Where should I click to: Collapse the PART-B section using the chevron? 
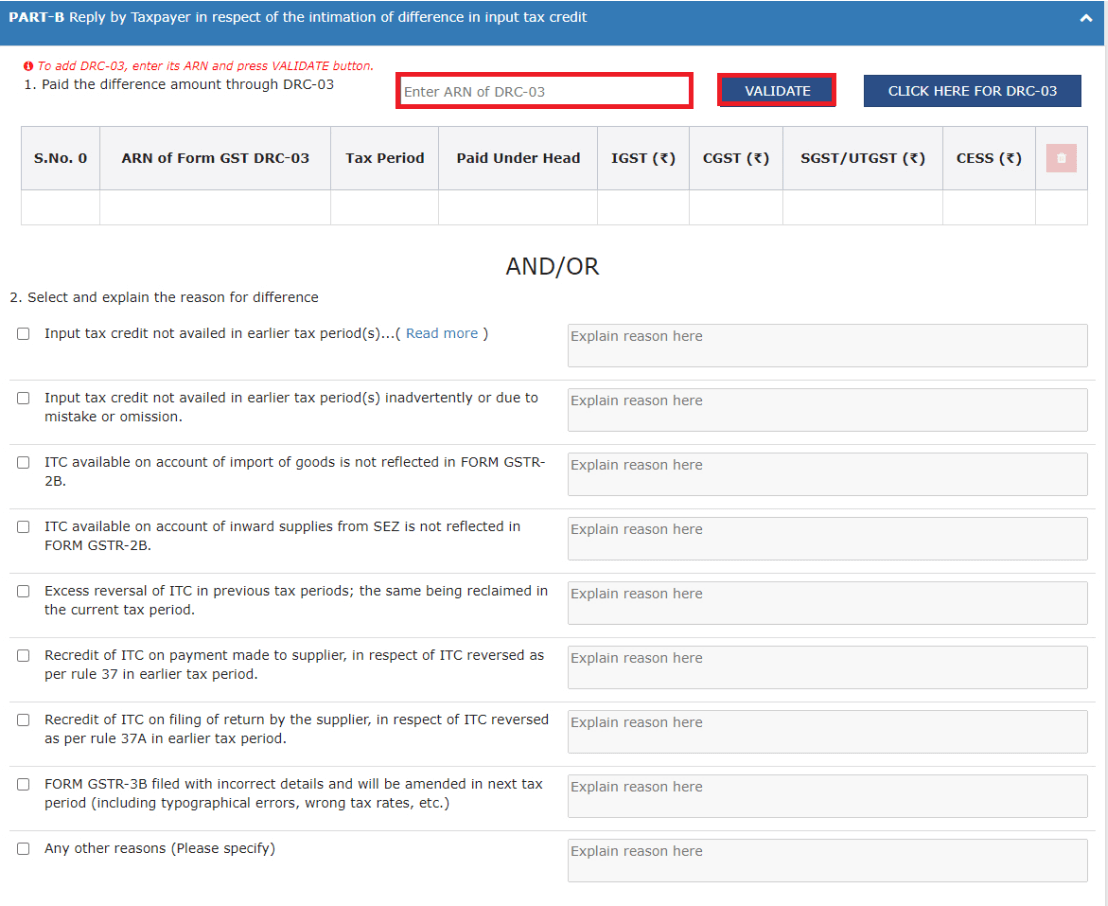point(1085,17)
